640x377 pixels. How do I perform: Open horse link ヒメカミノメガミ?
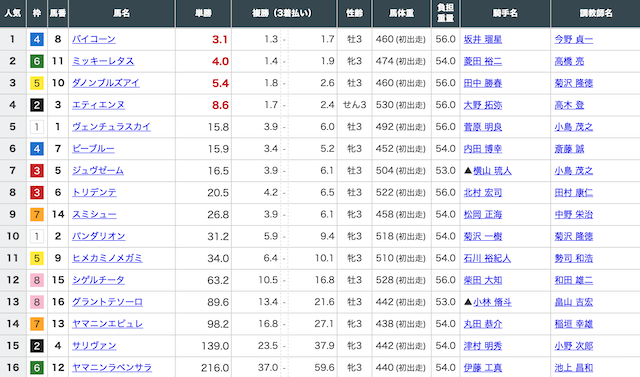pos(107,258)
